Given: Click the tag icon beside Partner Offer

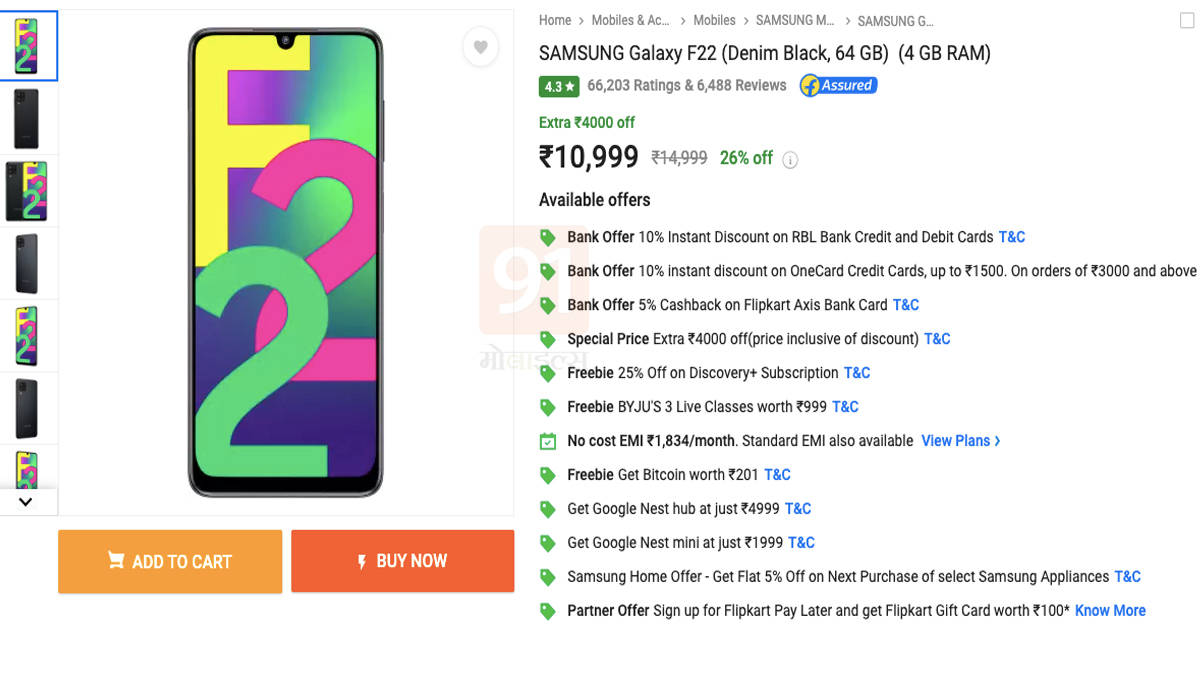Looking at the screenshot, I should pos(548,611).
